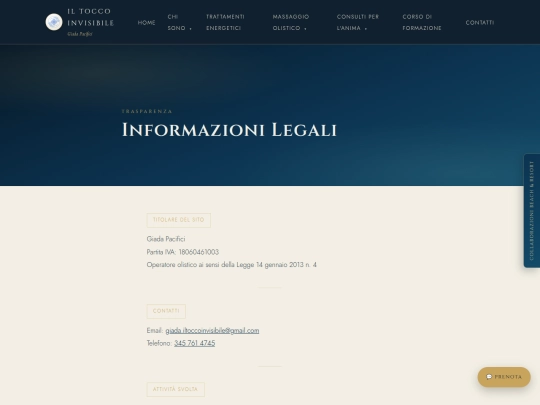Expand the Chi Sono dropdown arrow

pyautogui.click(x=190, y=29)
